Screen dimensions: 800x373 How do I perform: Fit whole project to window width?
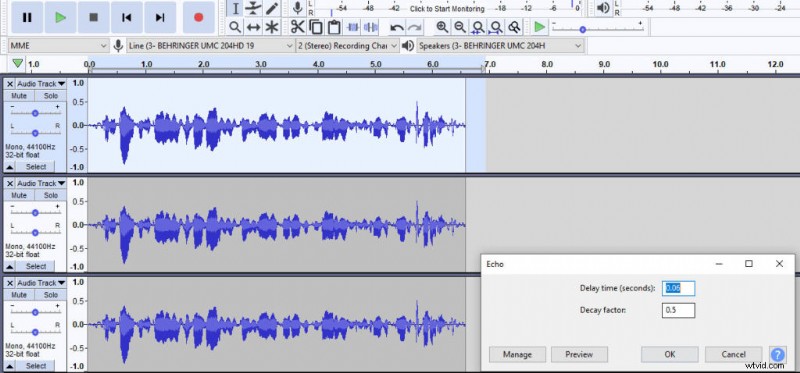click(x=495, y=27)
